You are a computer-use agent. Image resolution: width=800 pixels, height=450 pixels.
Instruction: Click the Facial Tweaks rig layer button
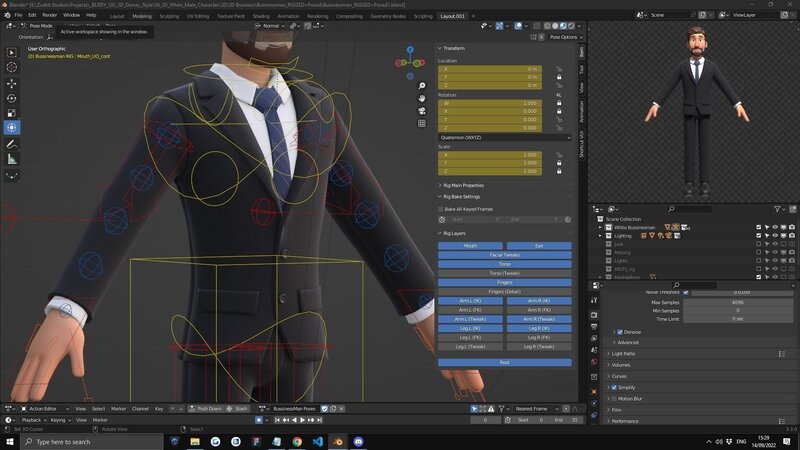504,254
